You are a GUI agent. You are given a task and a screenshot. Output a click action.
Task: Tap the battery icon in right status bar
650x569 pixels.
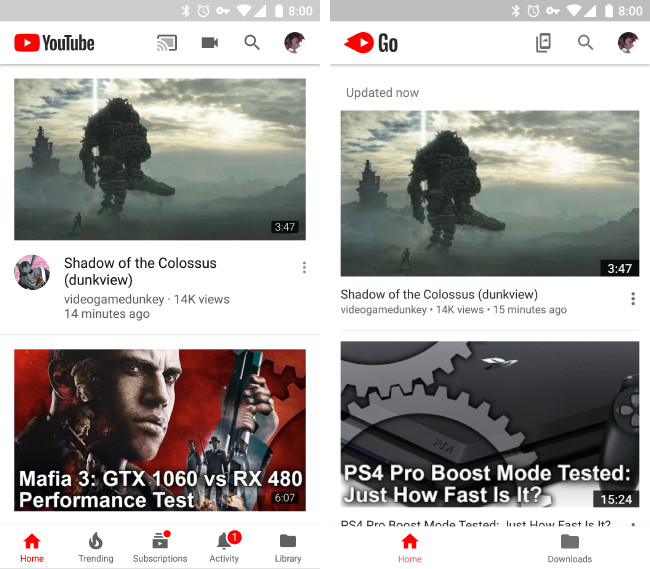(x=609, y=10)
